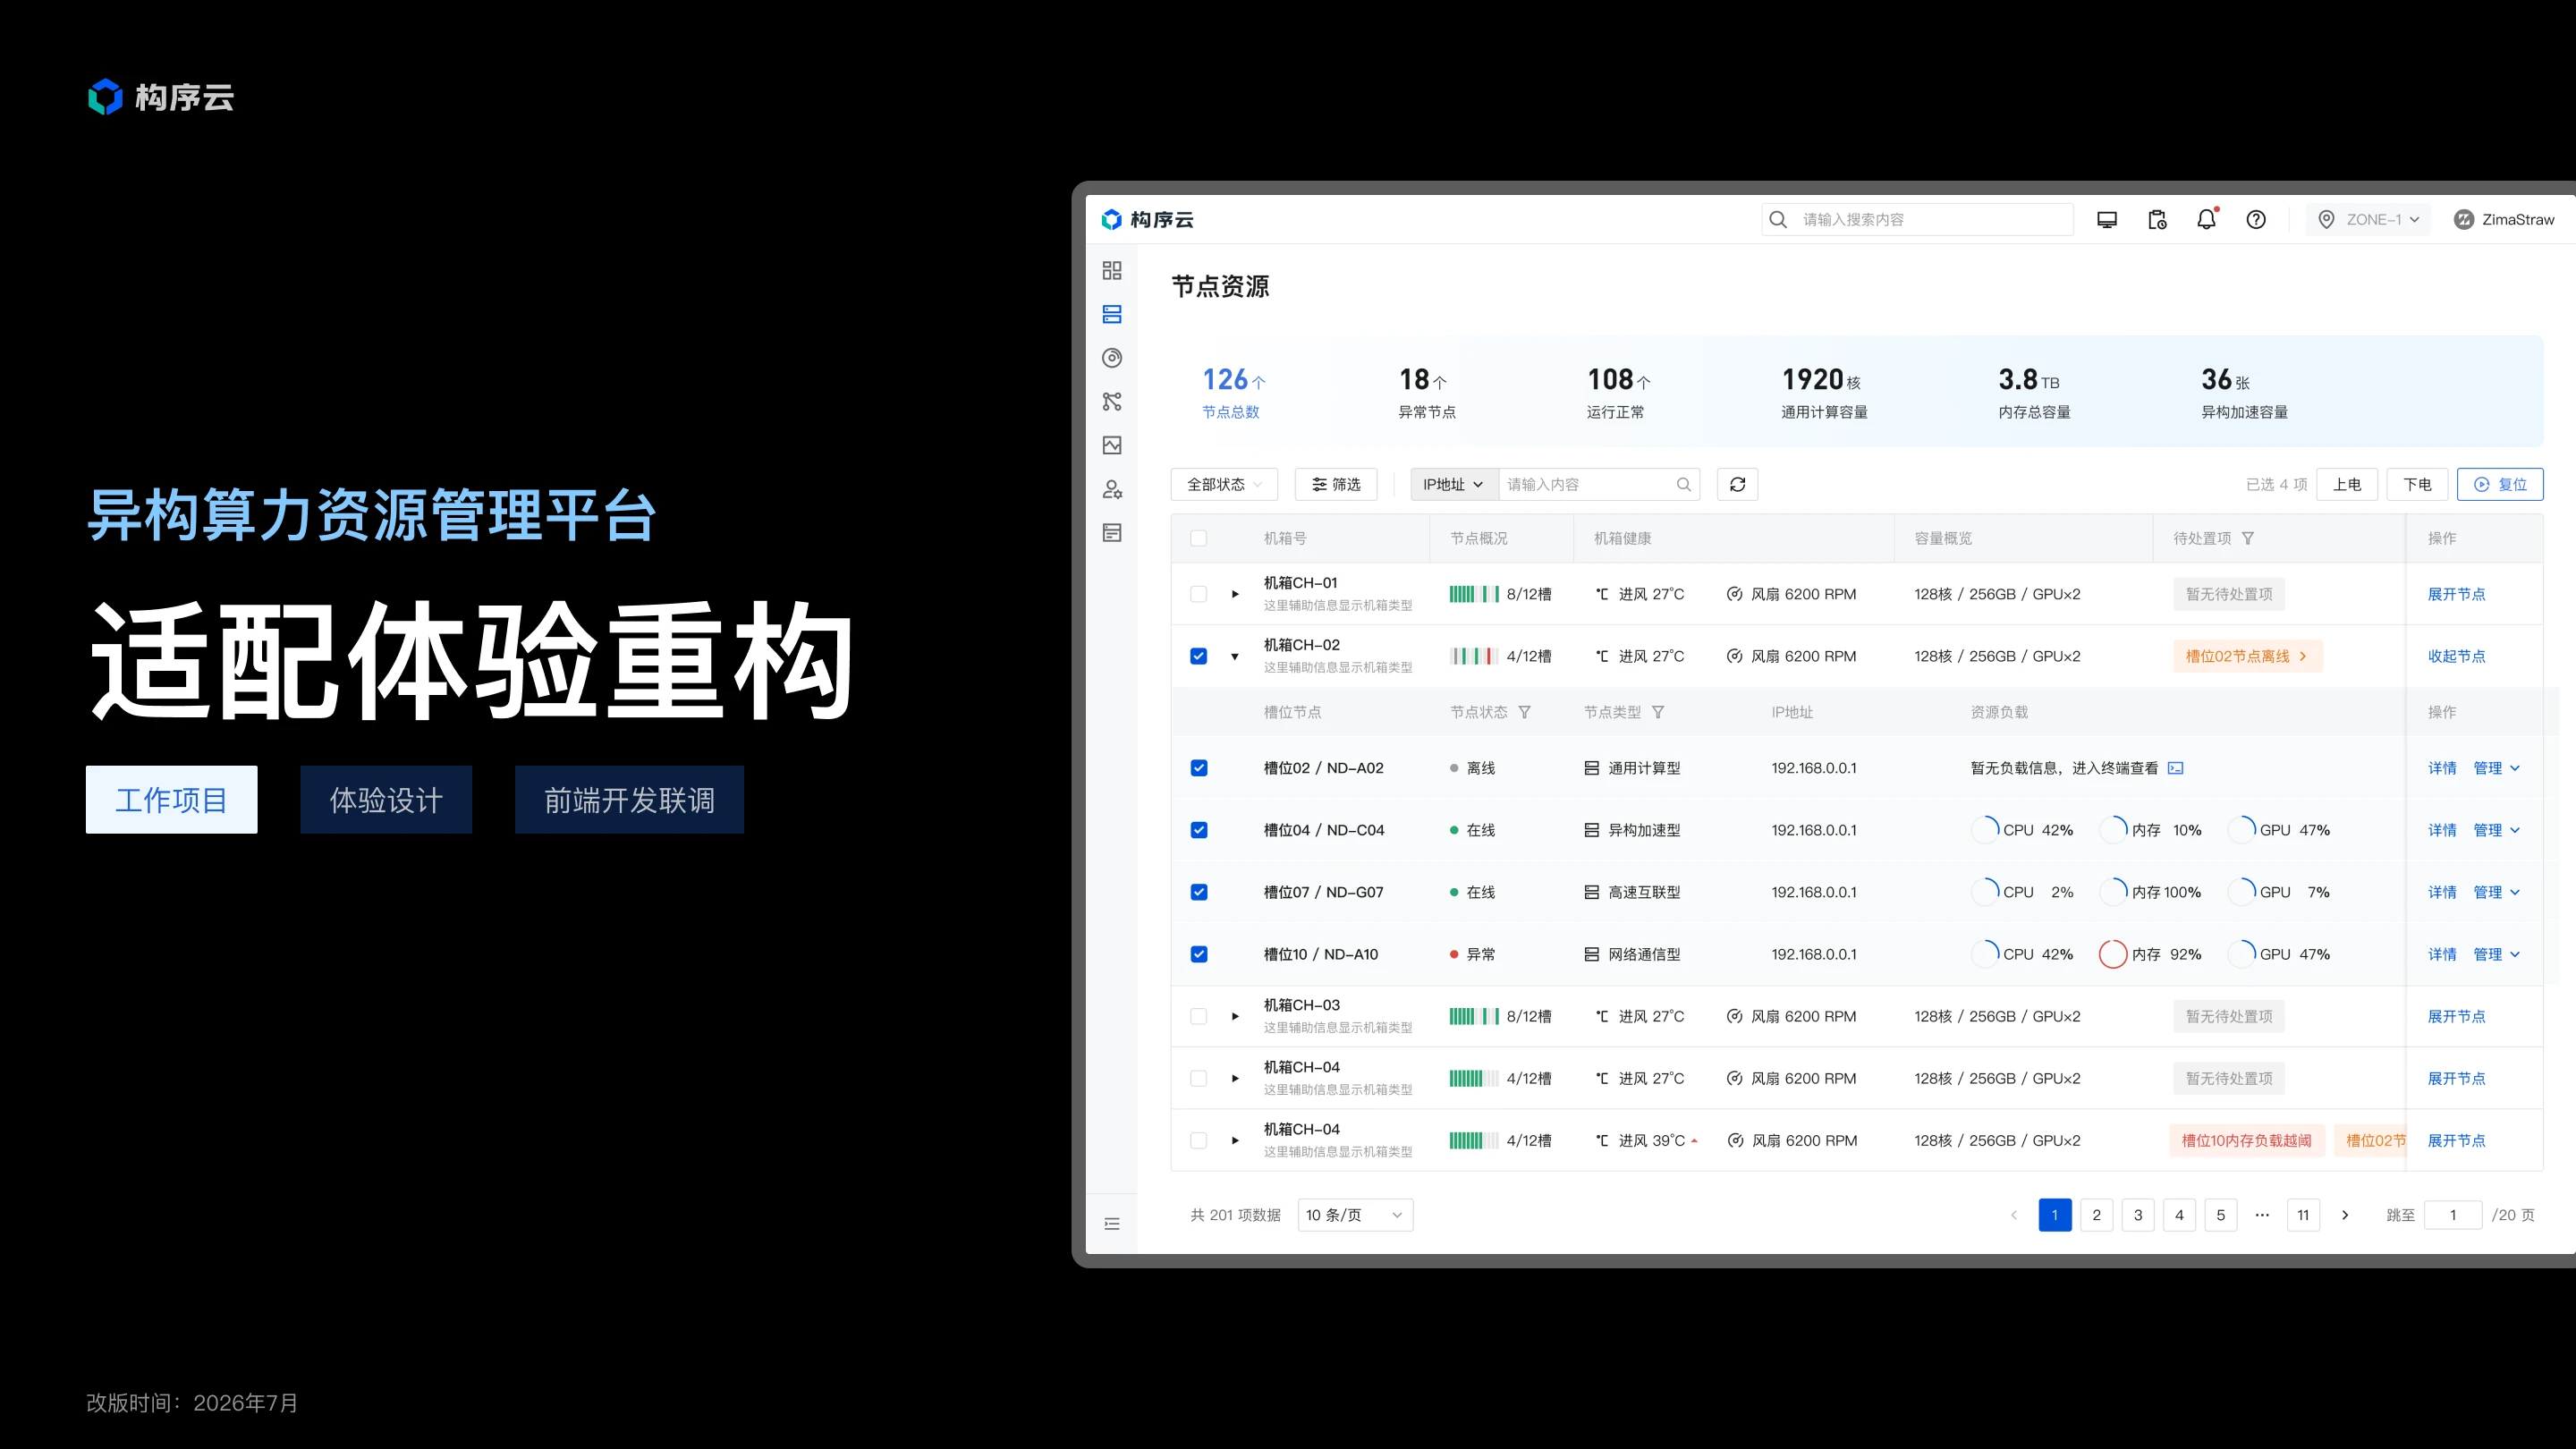The height and width of the screenshot is (1449, 2576).
Task: Click the refresh icon button beside IP search
Action: [x=1738, y=484]
